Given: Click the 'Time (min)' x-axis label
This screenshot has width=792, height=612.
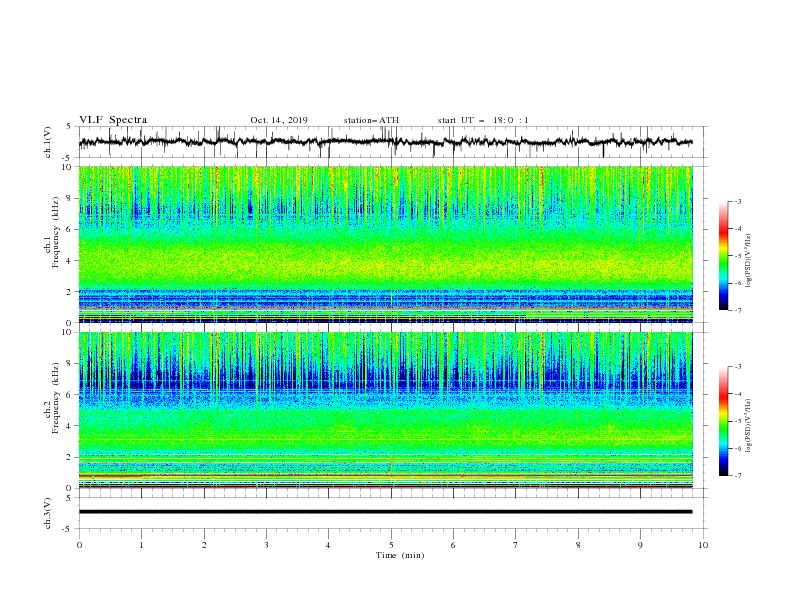Looking at the screenshot, I should [400, 555].
